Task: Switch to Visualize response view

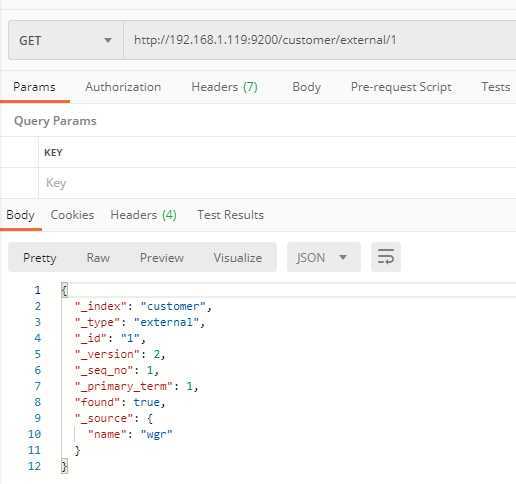Action: click(x=238, y=258)
